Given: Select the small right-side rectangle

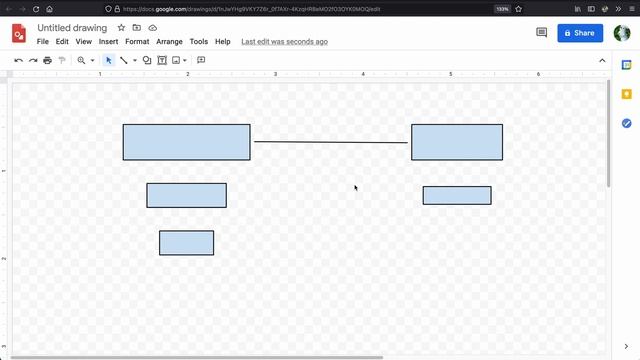Looking at the screenshot, I should 457,196.
